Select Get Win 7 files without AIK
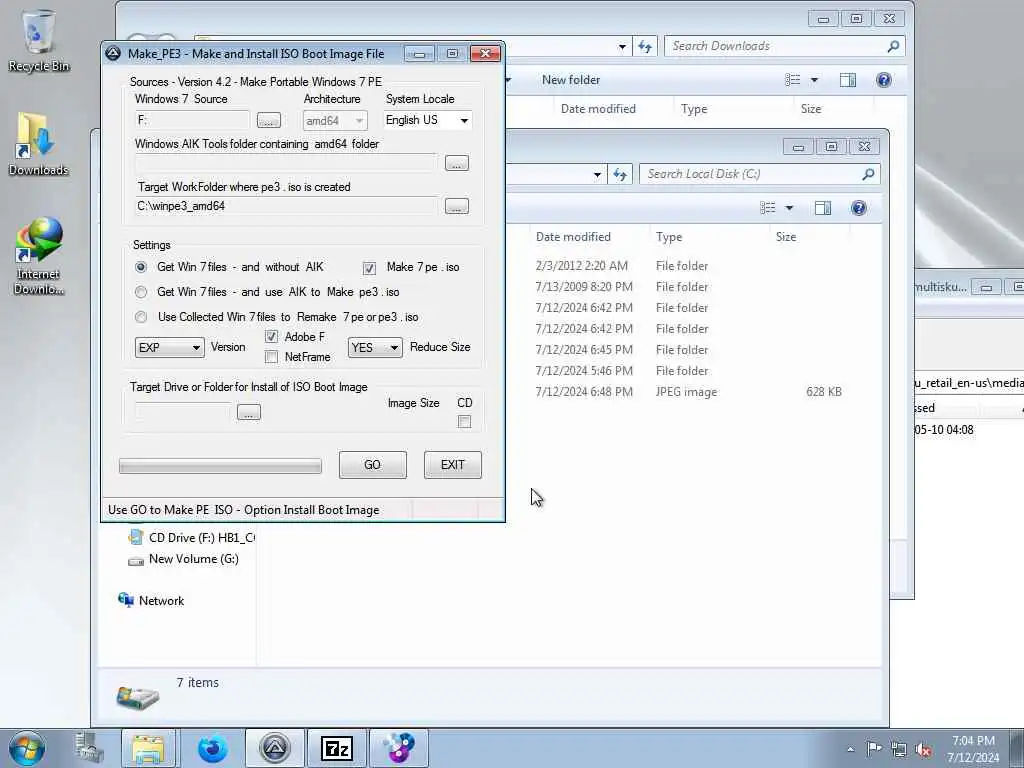This screenshot has height=768, width=1024. coord(141,267)
